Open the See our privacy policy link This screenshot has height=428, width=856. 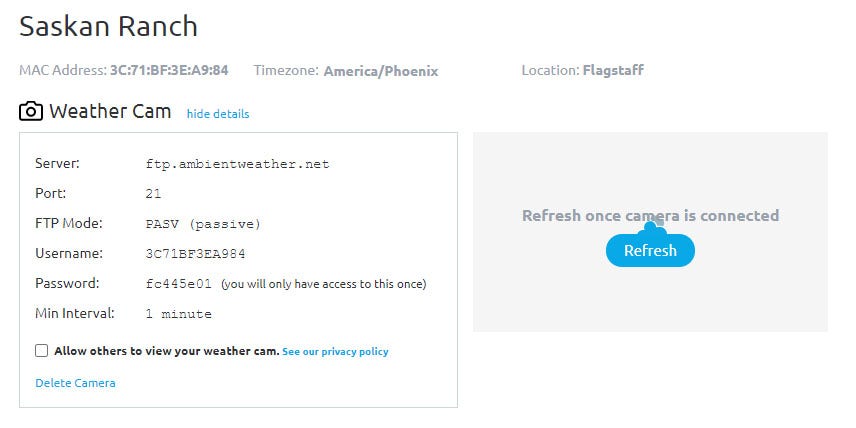[x=335, y=352]
